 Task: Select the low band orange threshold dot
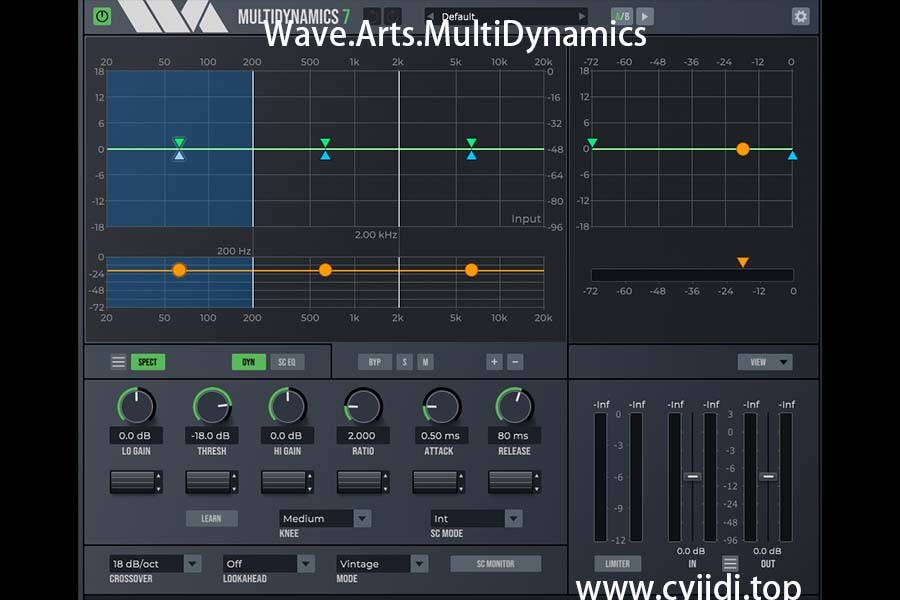point(179,270)
